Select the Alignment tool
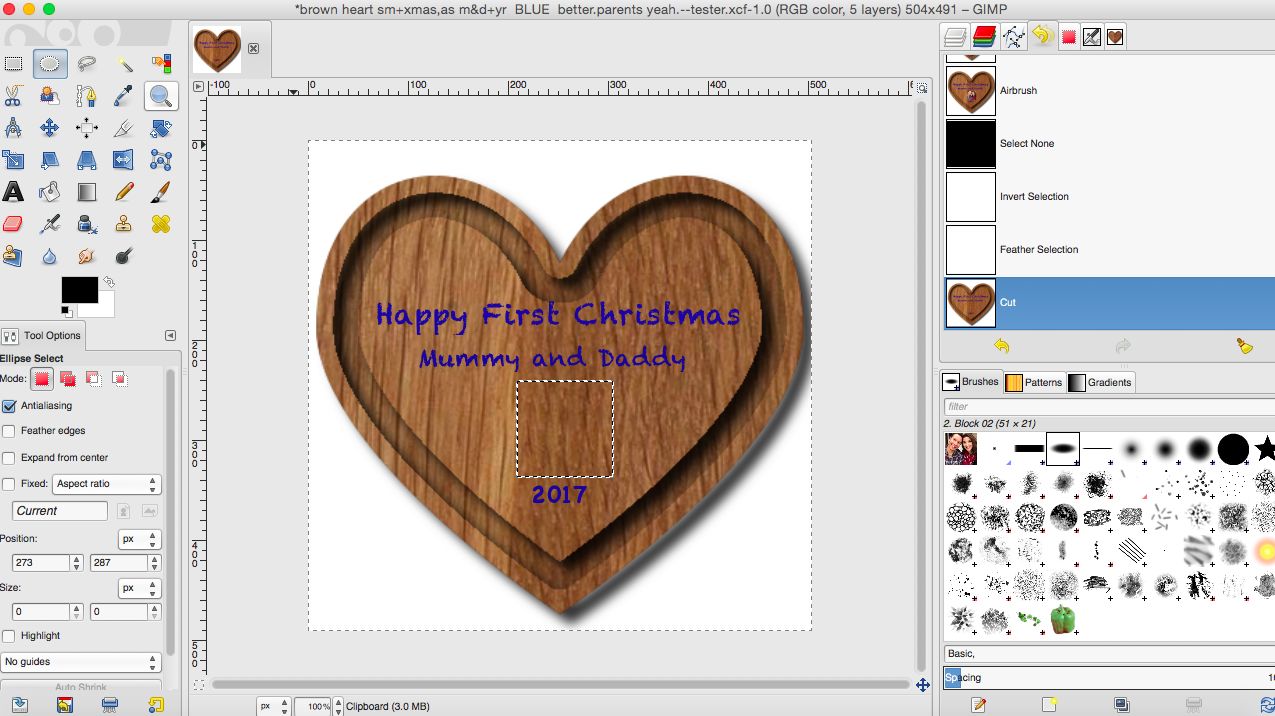The image size is (1275, 716). 87,128
